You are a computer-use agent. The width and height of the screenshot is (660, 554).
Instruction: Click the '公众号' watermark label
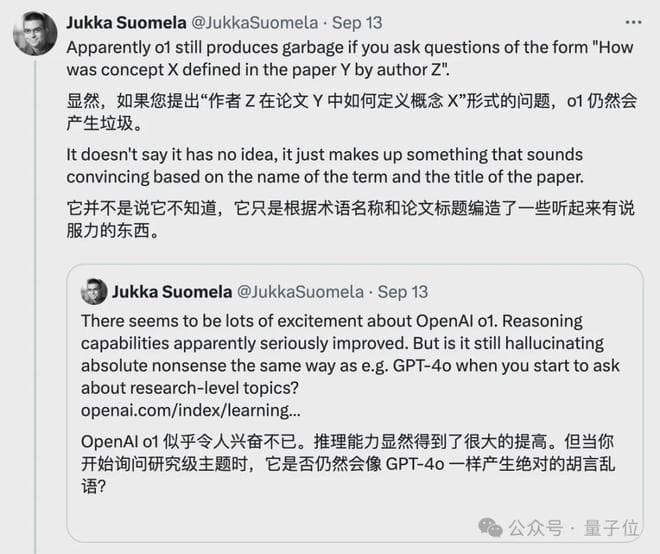[x=535, y=526]
